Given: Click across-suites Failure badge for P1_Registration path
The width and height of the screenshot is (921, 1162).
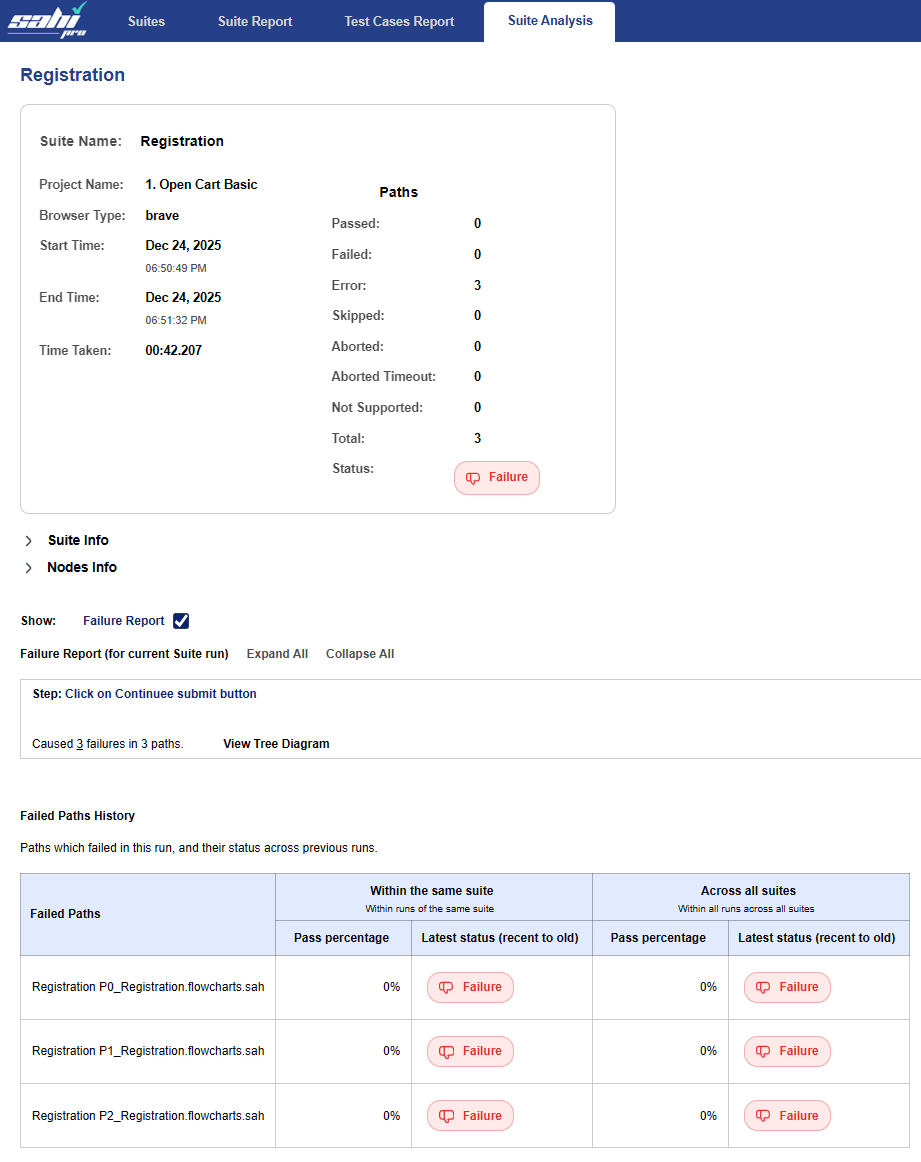Looking at the screenshot, I should pyautogui.click(x=787, y=1051).
